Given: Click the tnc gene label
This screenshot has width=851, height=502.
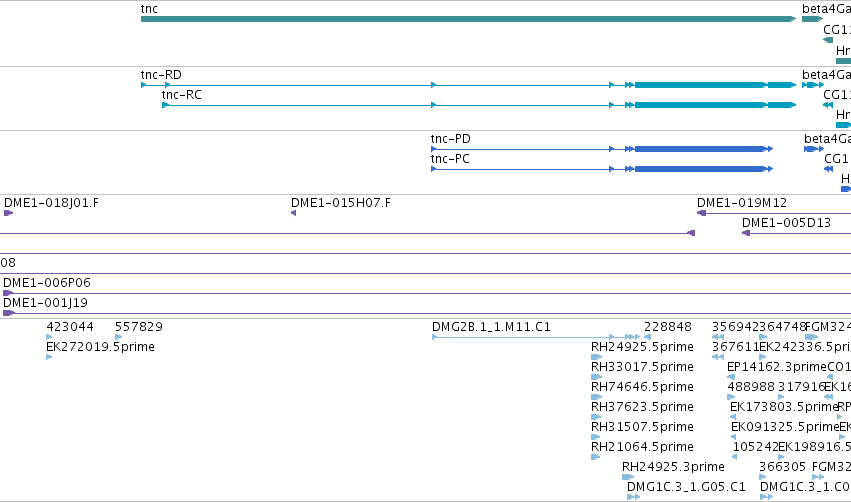Looking at the screenshot, I should point(149,9).
